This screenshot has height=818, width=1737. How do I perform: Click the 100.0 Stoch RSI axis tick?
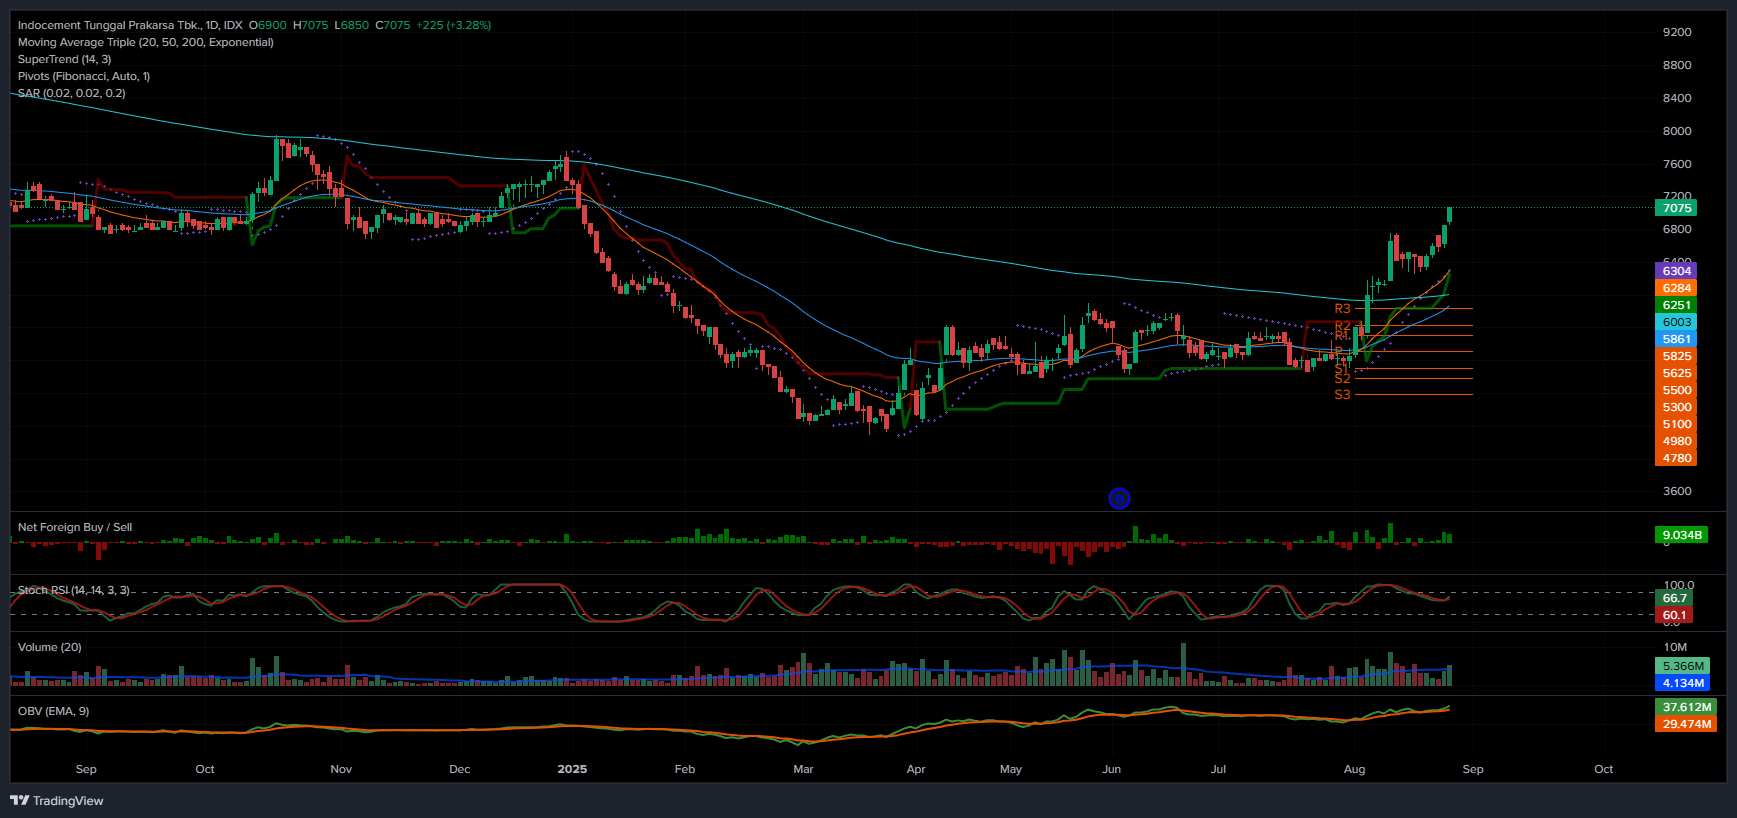coord(1678,585)
